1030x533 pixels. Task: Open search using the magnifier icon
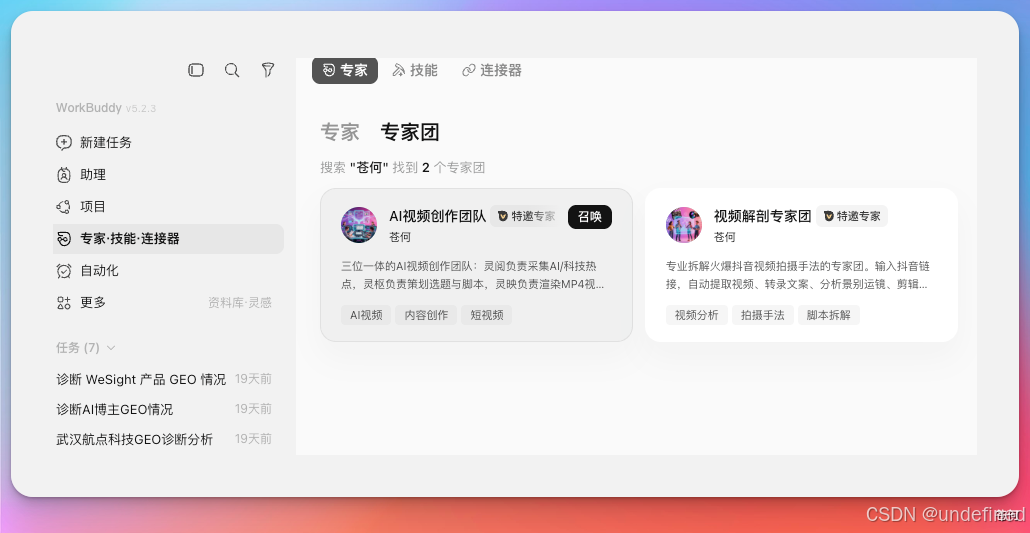click(232, 70)
